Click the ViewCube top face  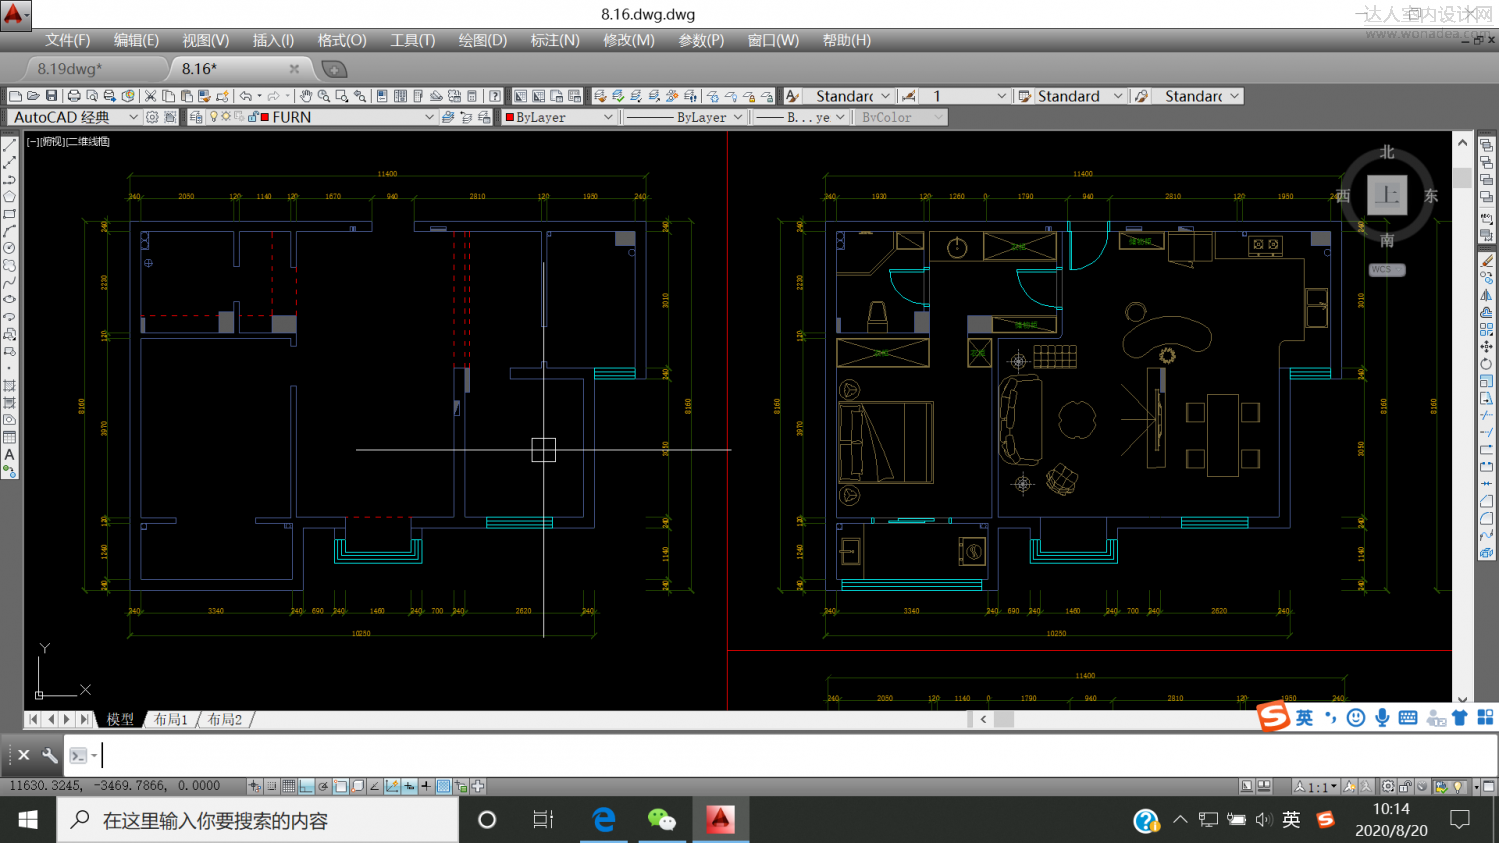[1387, 195]
